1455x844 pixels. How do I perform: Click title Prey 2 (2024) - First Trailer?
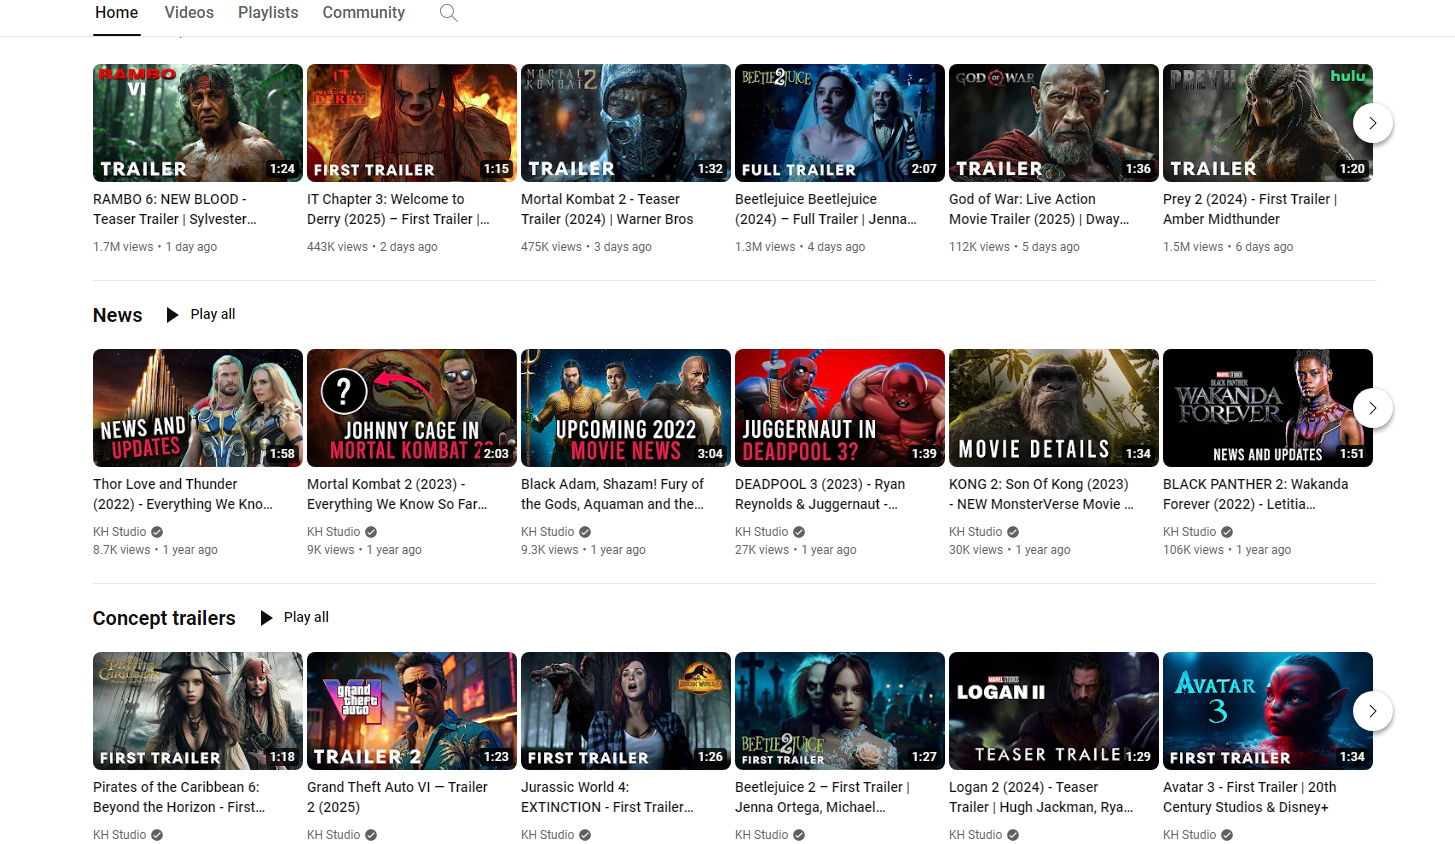click(1250, 209)
